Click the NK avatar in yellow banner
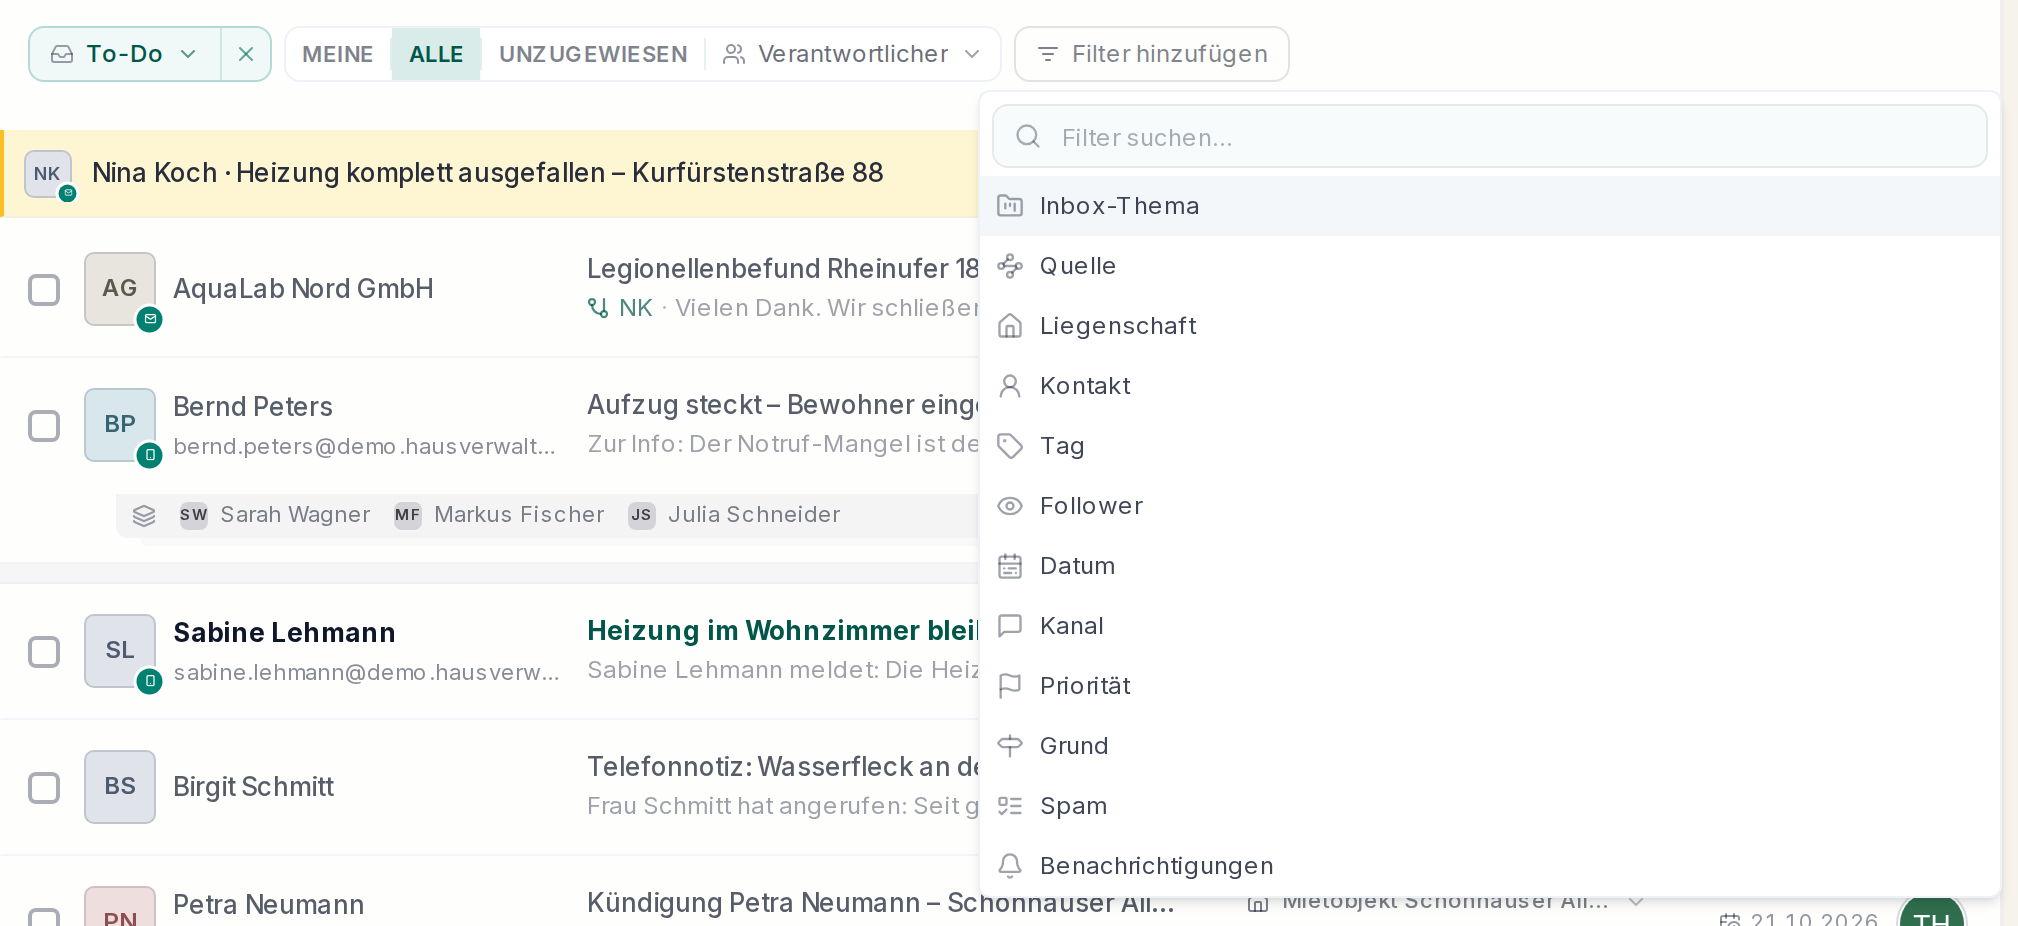Screen dimensions: 2018x926 point(47,174)
